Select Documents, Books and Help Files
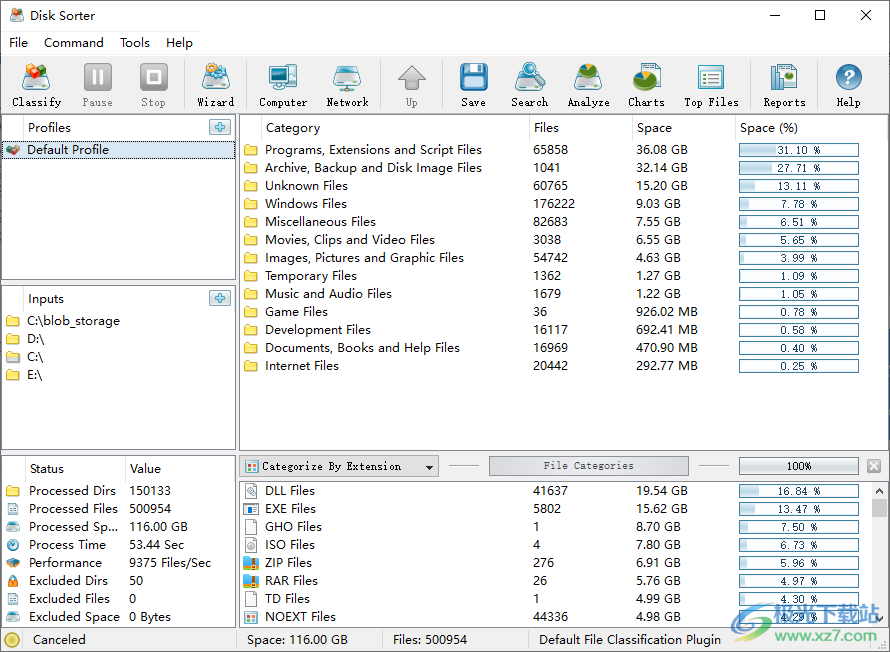 point(362,348)
